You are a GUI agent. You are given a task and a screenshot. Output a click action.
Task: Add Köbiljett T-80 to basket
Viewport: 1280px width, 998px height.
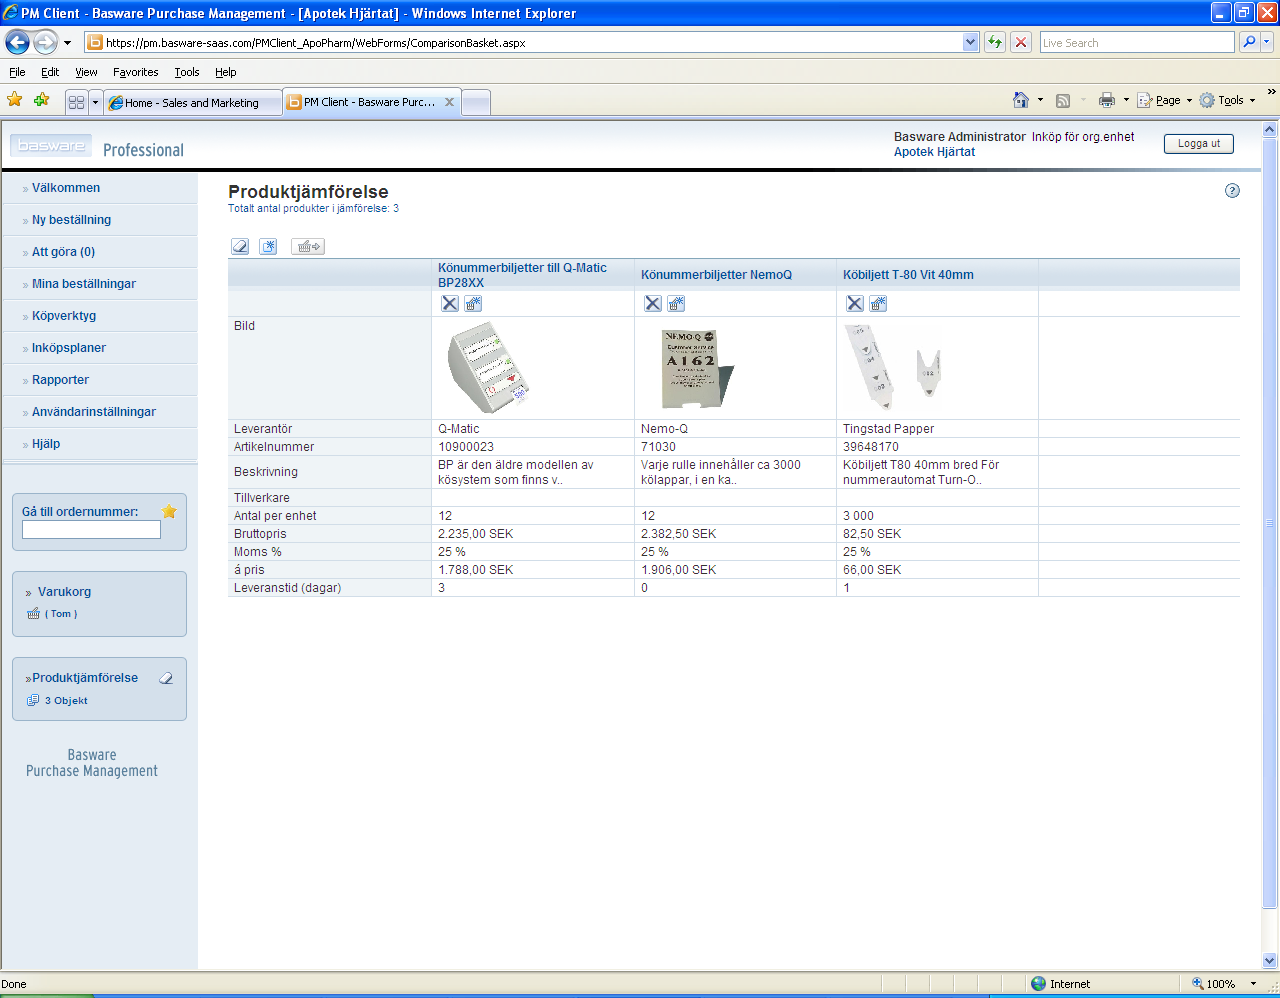[x=879, y=303]
